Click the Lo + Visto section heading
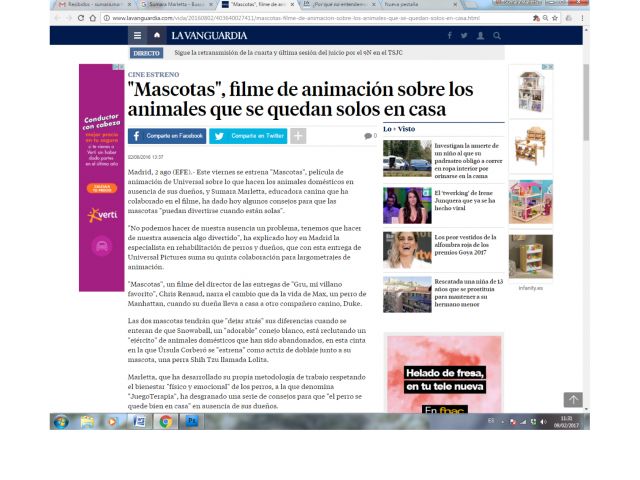640x480 pixels. click(399, 129)
